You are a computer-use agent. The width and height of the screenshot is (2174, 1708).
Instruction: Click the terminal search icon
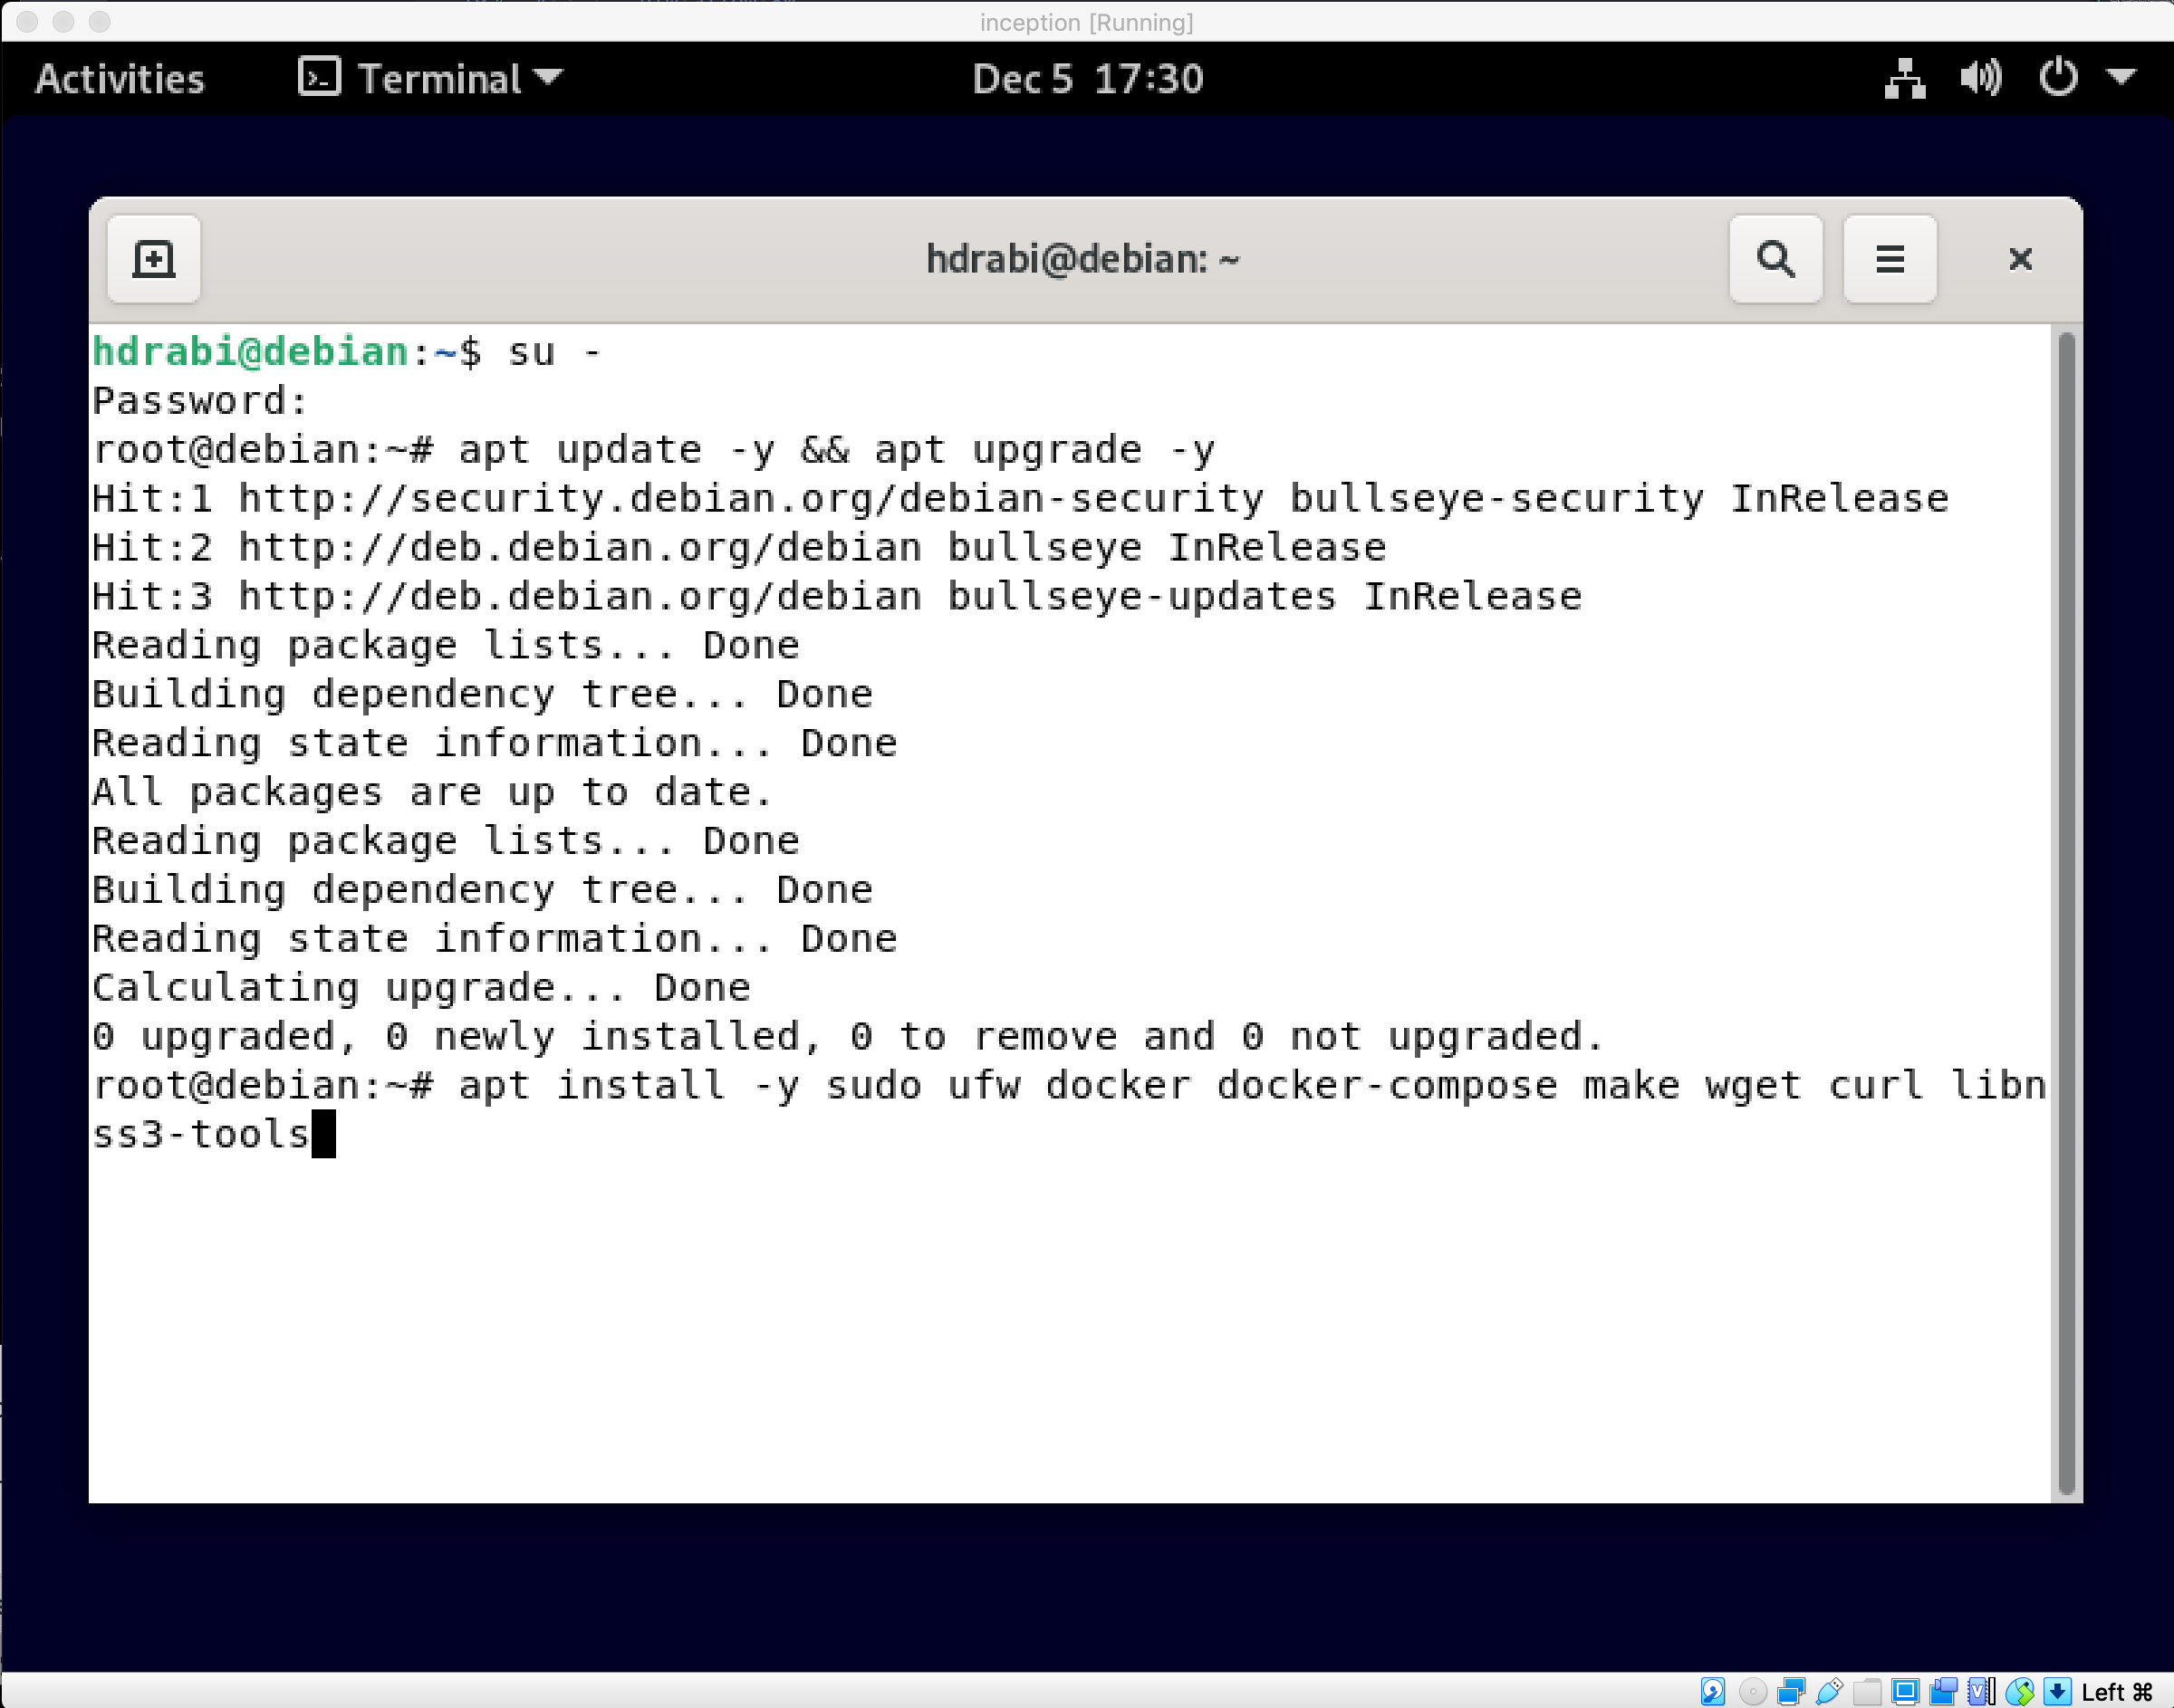[1775, 259]
